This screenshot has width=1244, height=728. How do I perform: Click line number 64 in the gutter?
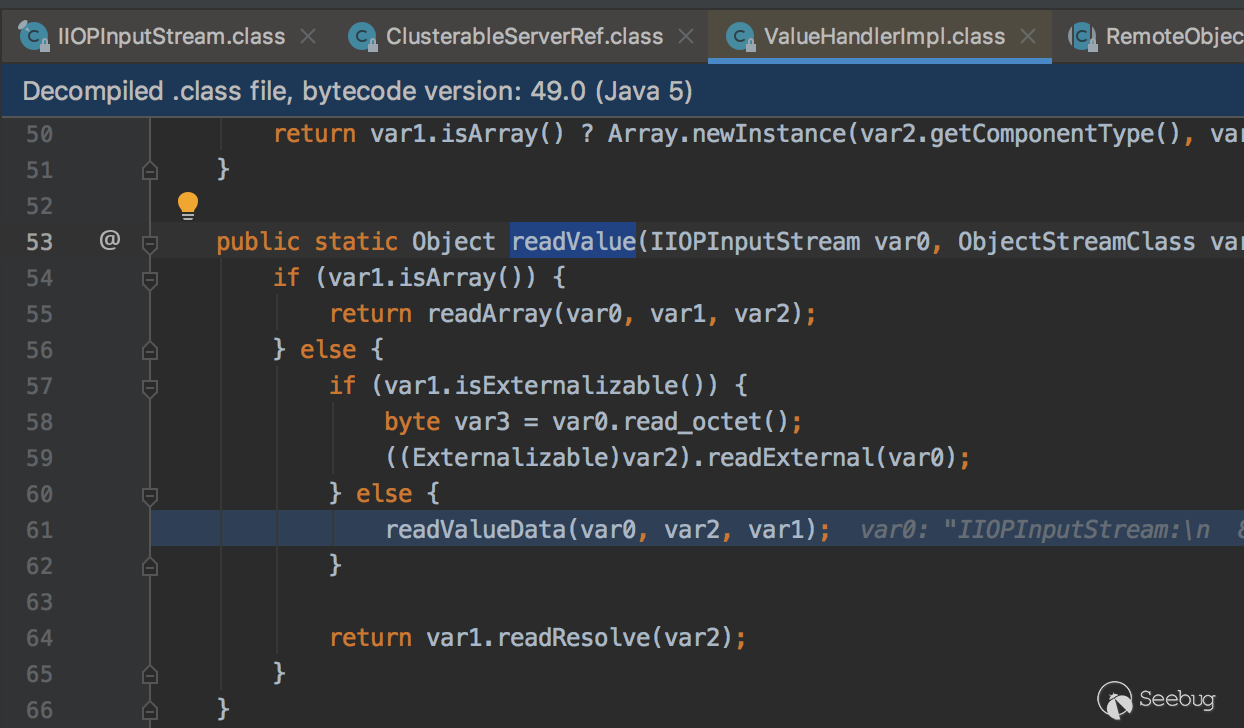point(39,638)
